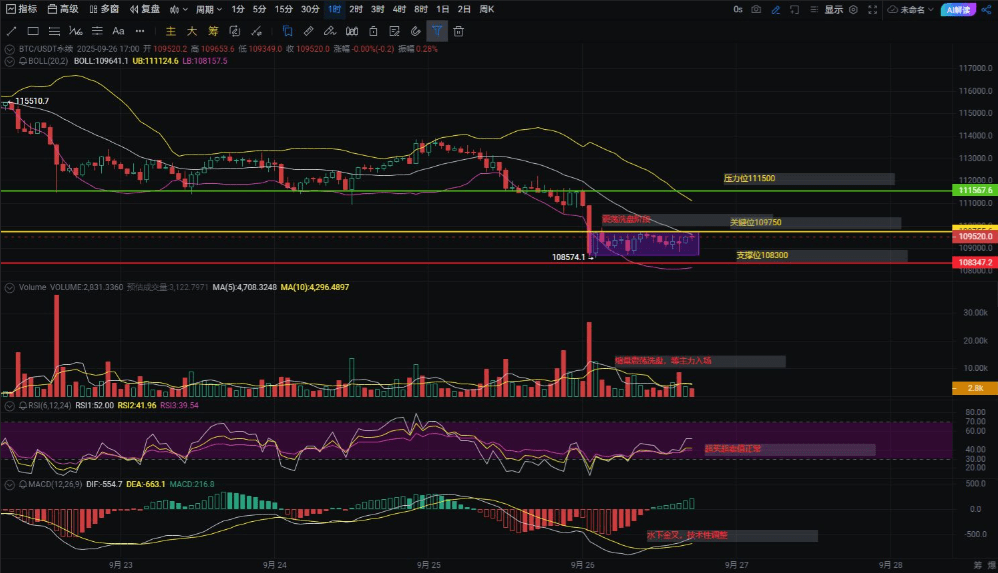Click the line-with-gear settings tool icon

[x=256, y=31]
